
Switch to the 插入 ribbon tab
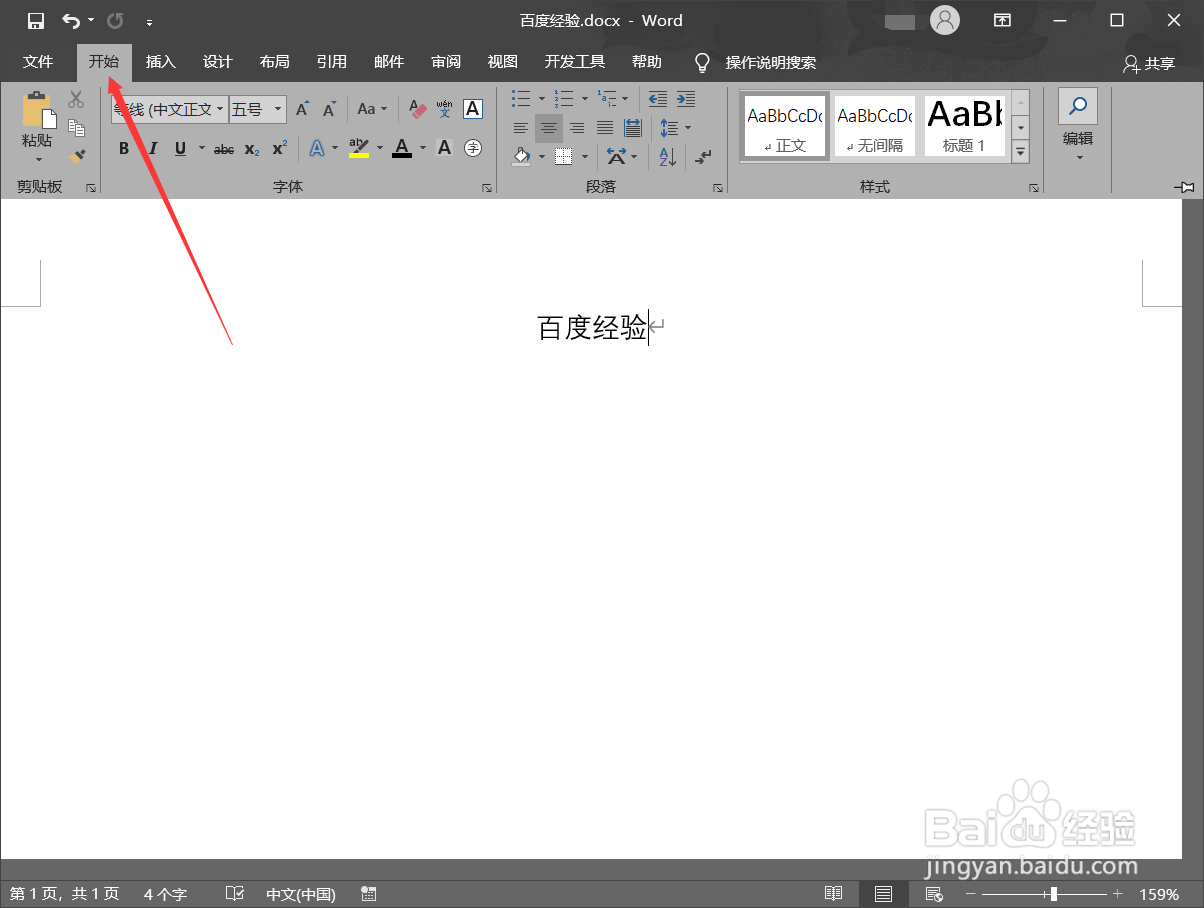tap(160, 62)
